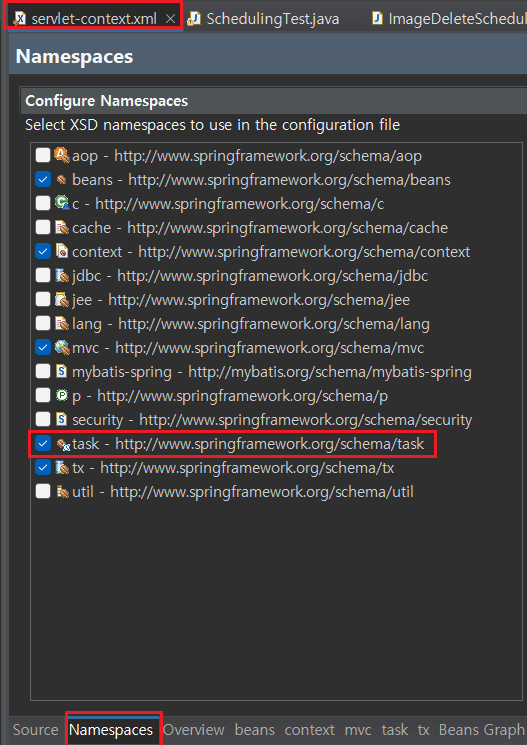Enable the aop namespace checkbox

click(43, 155)
